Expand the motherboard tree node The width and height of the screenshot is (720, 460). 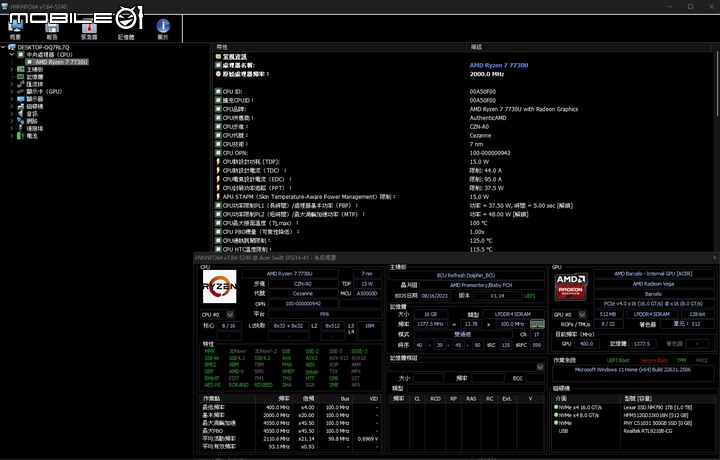tap(12, 69)
